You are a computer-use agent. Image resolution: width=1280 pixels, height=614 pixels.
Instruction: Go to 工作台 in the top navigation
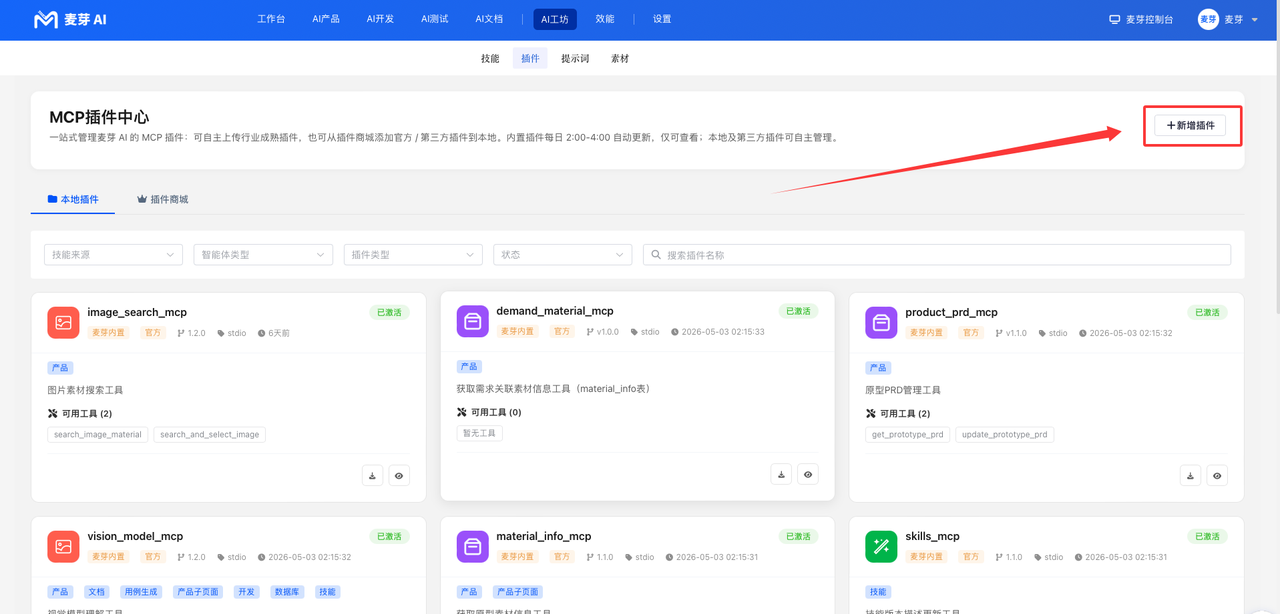click(271, 19)
